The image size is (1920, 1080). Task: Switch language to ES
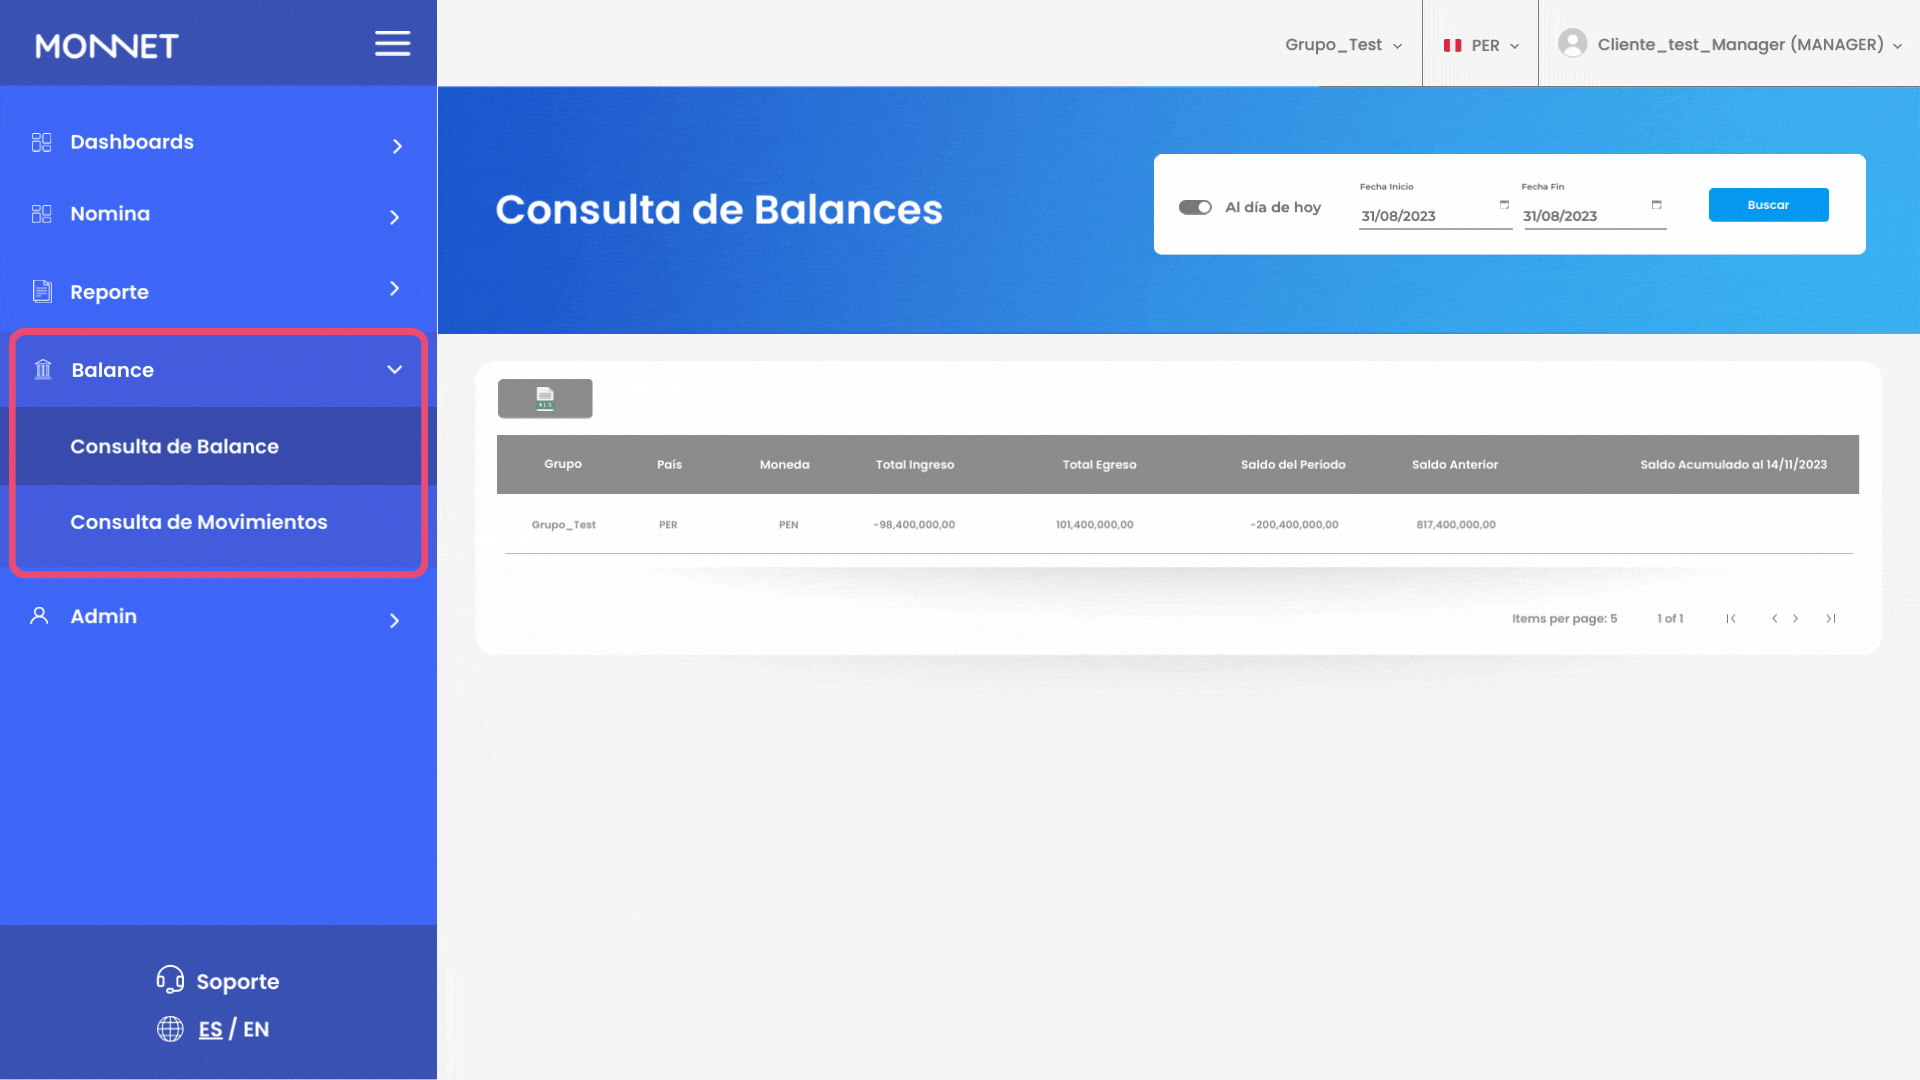click(210, 1029)
